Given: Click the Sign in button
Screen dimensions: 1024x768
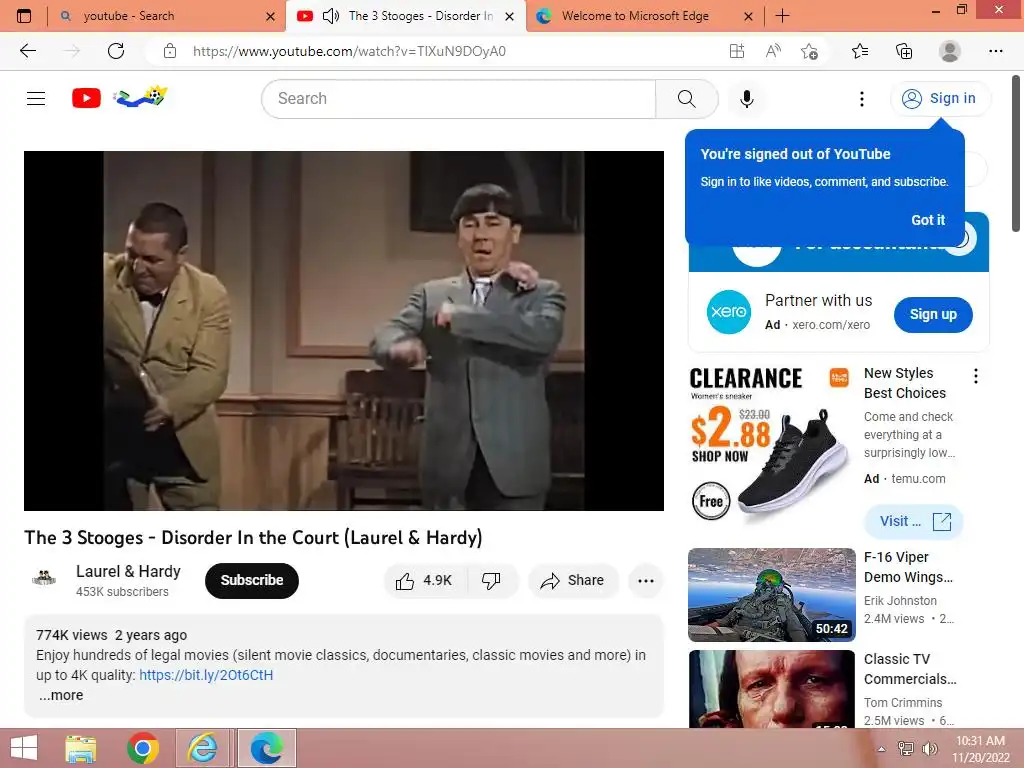Looking at the screenshot, I should click(x=940, y=98).
